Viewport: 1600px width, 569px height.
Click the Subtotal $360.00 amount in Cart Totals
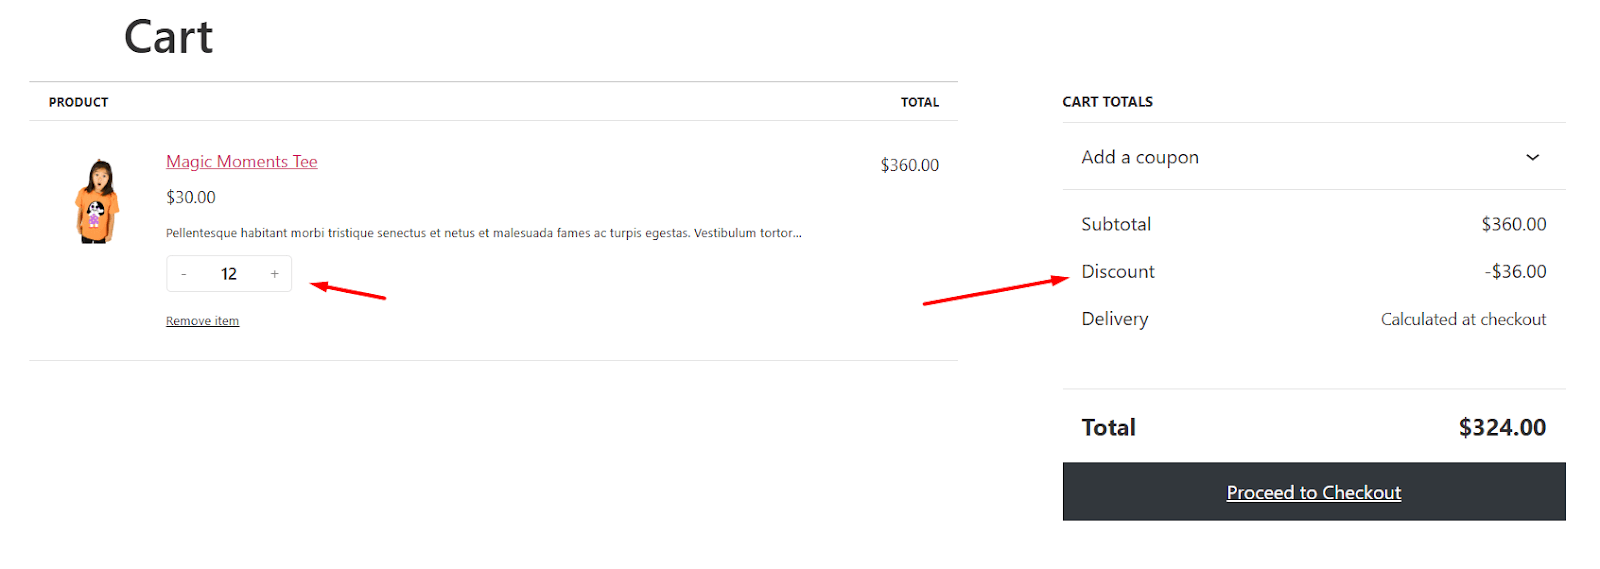click(x=1513, y=224)
